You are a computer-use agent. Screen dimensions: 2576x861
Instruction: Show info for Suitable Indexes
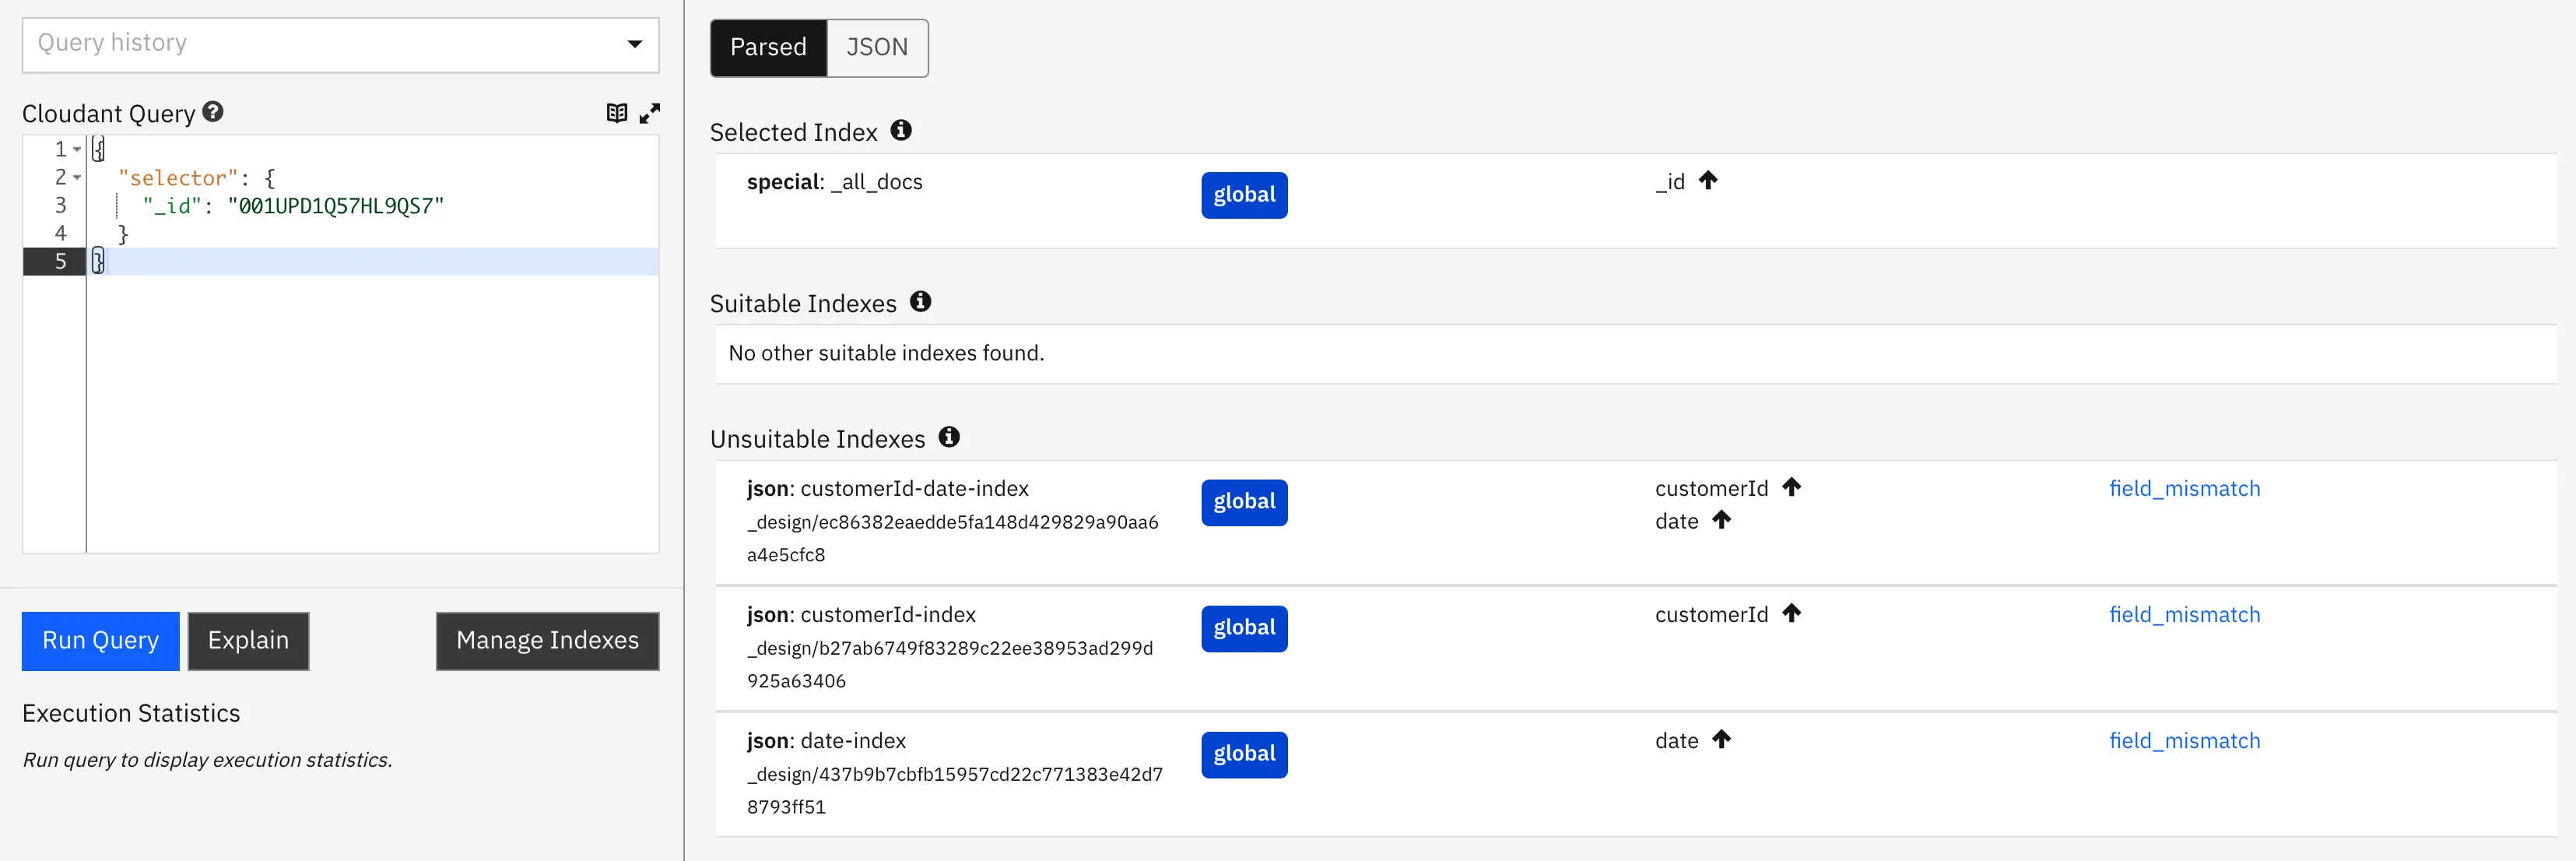[921, 301]
